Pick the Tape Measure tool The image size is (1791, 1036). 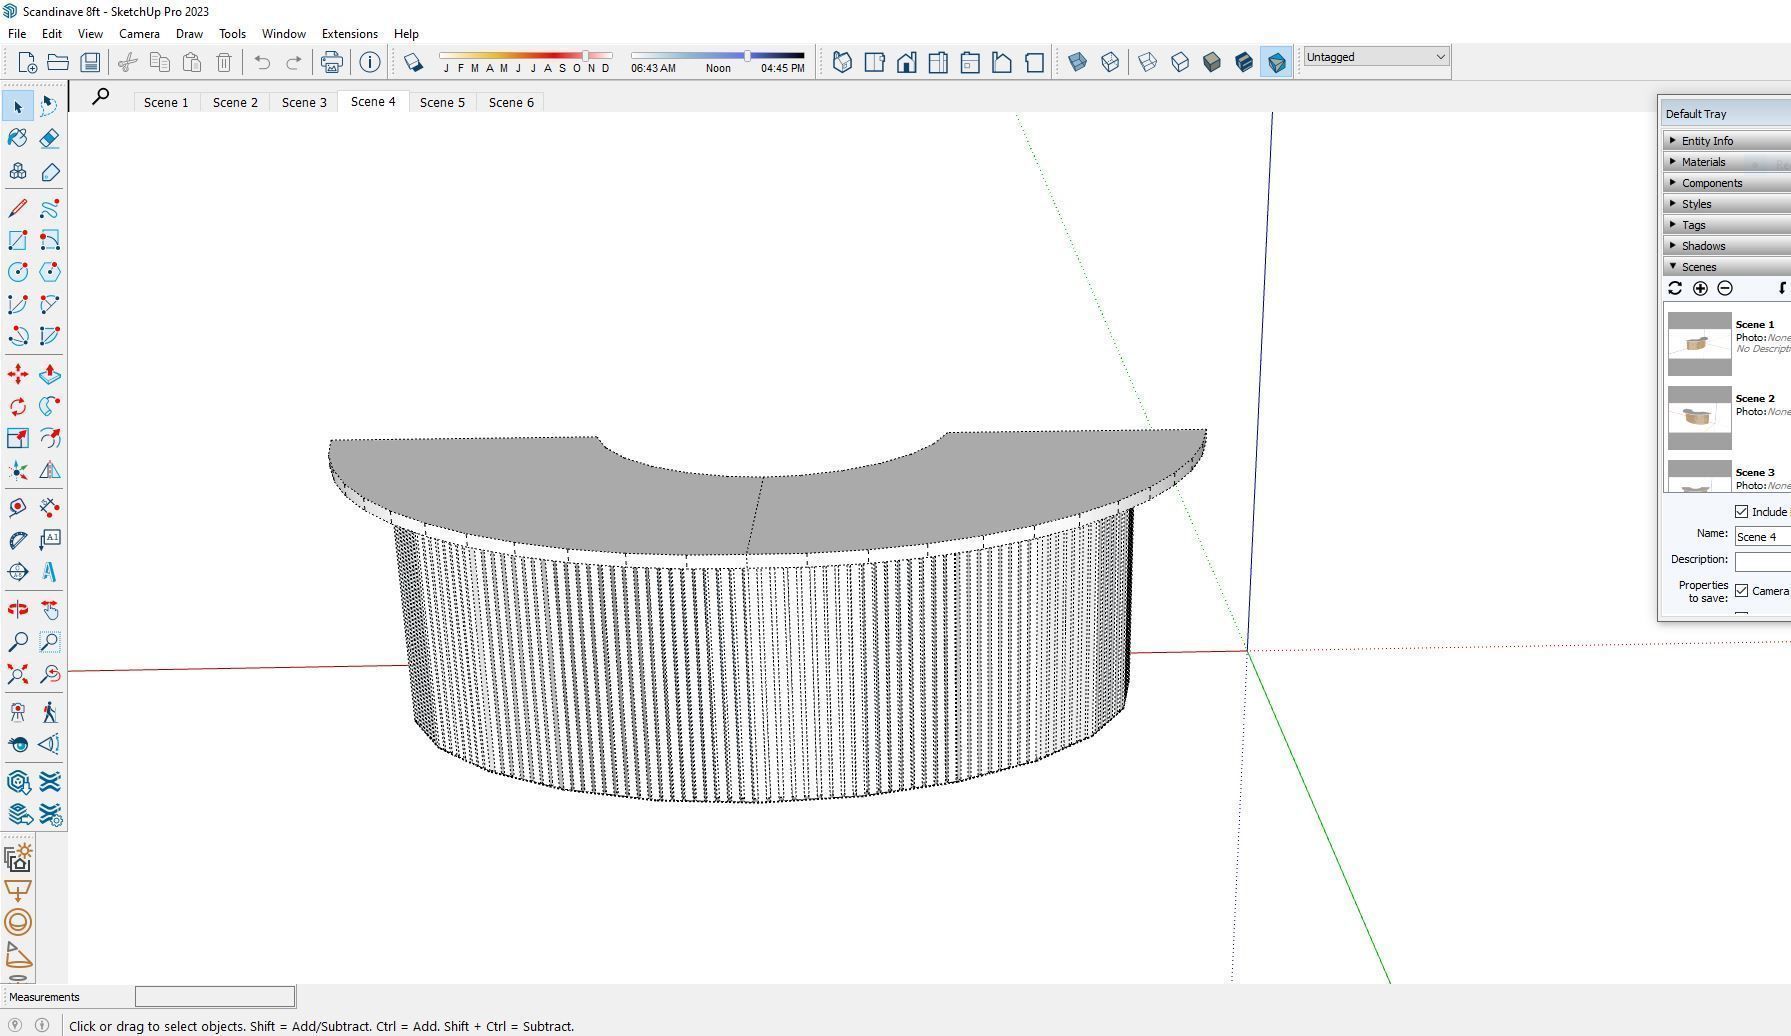[x=18, y=508]
